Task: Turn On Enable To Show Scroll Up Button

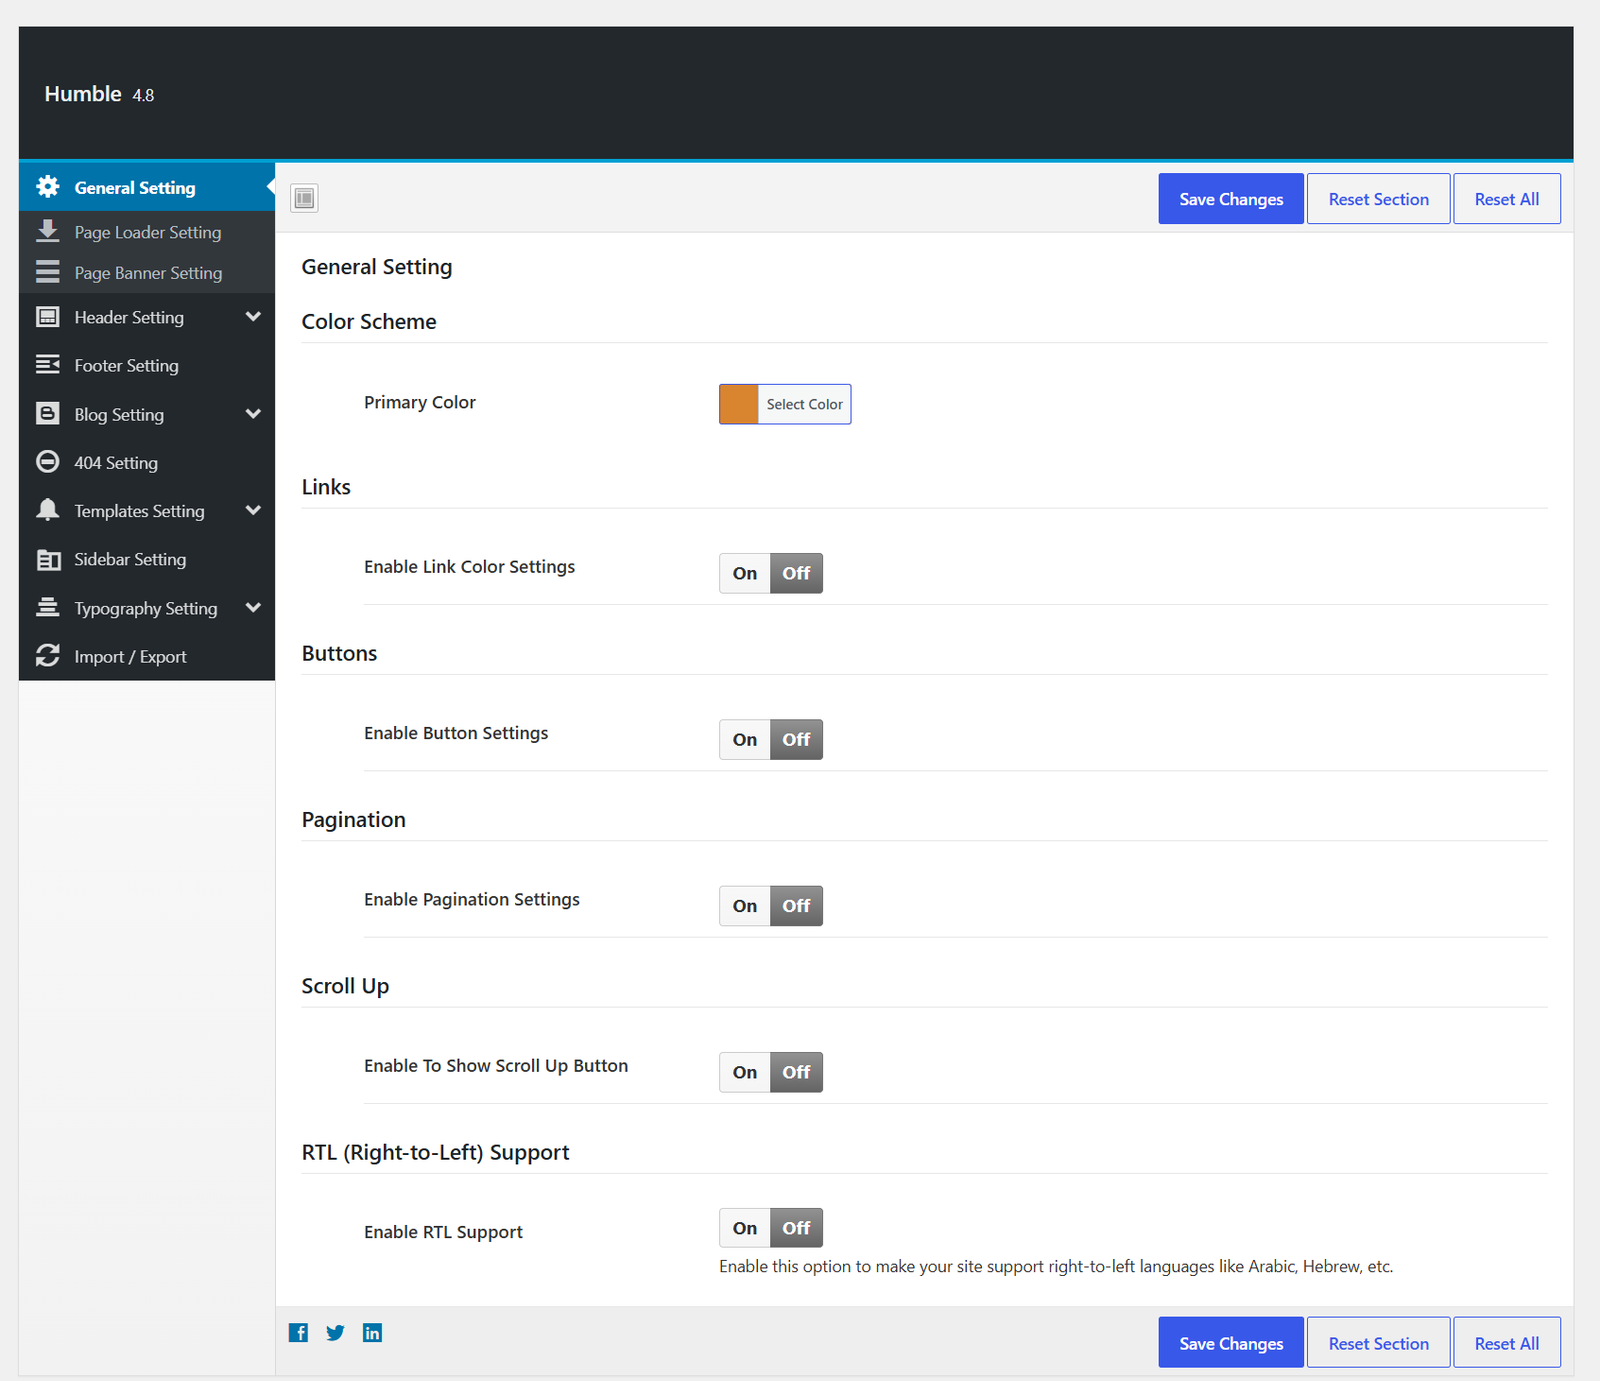Action: [x=745, y=1072]
